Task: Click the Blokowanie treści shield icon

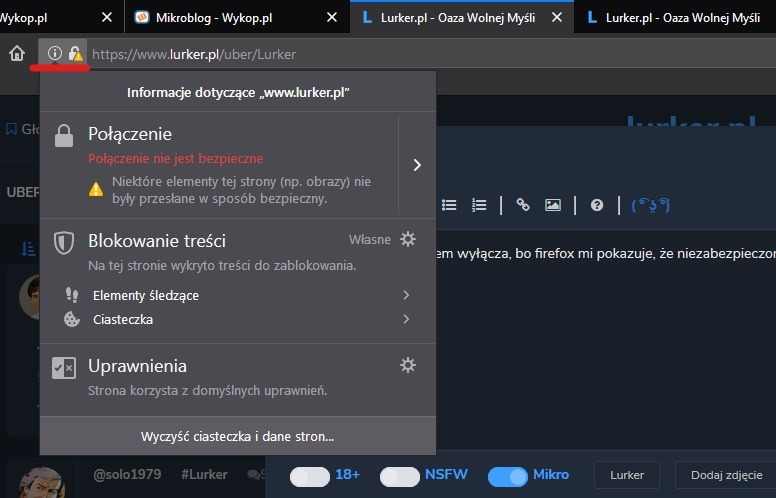Action: tap(64, 242)
